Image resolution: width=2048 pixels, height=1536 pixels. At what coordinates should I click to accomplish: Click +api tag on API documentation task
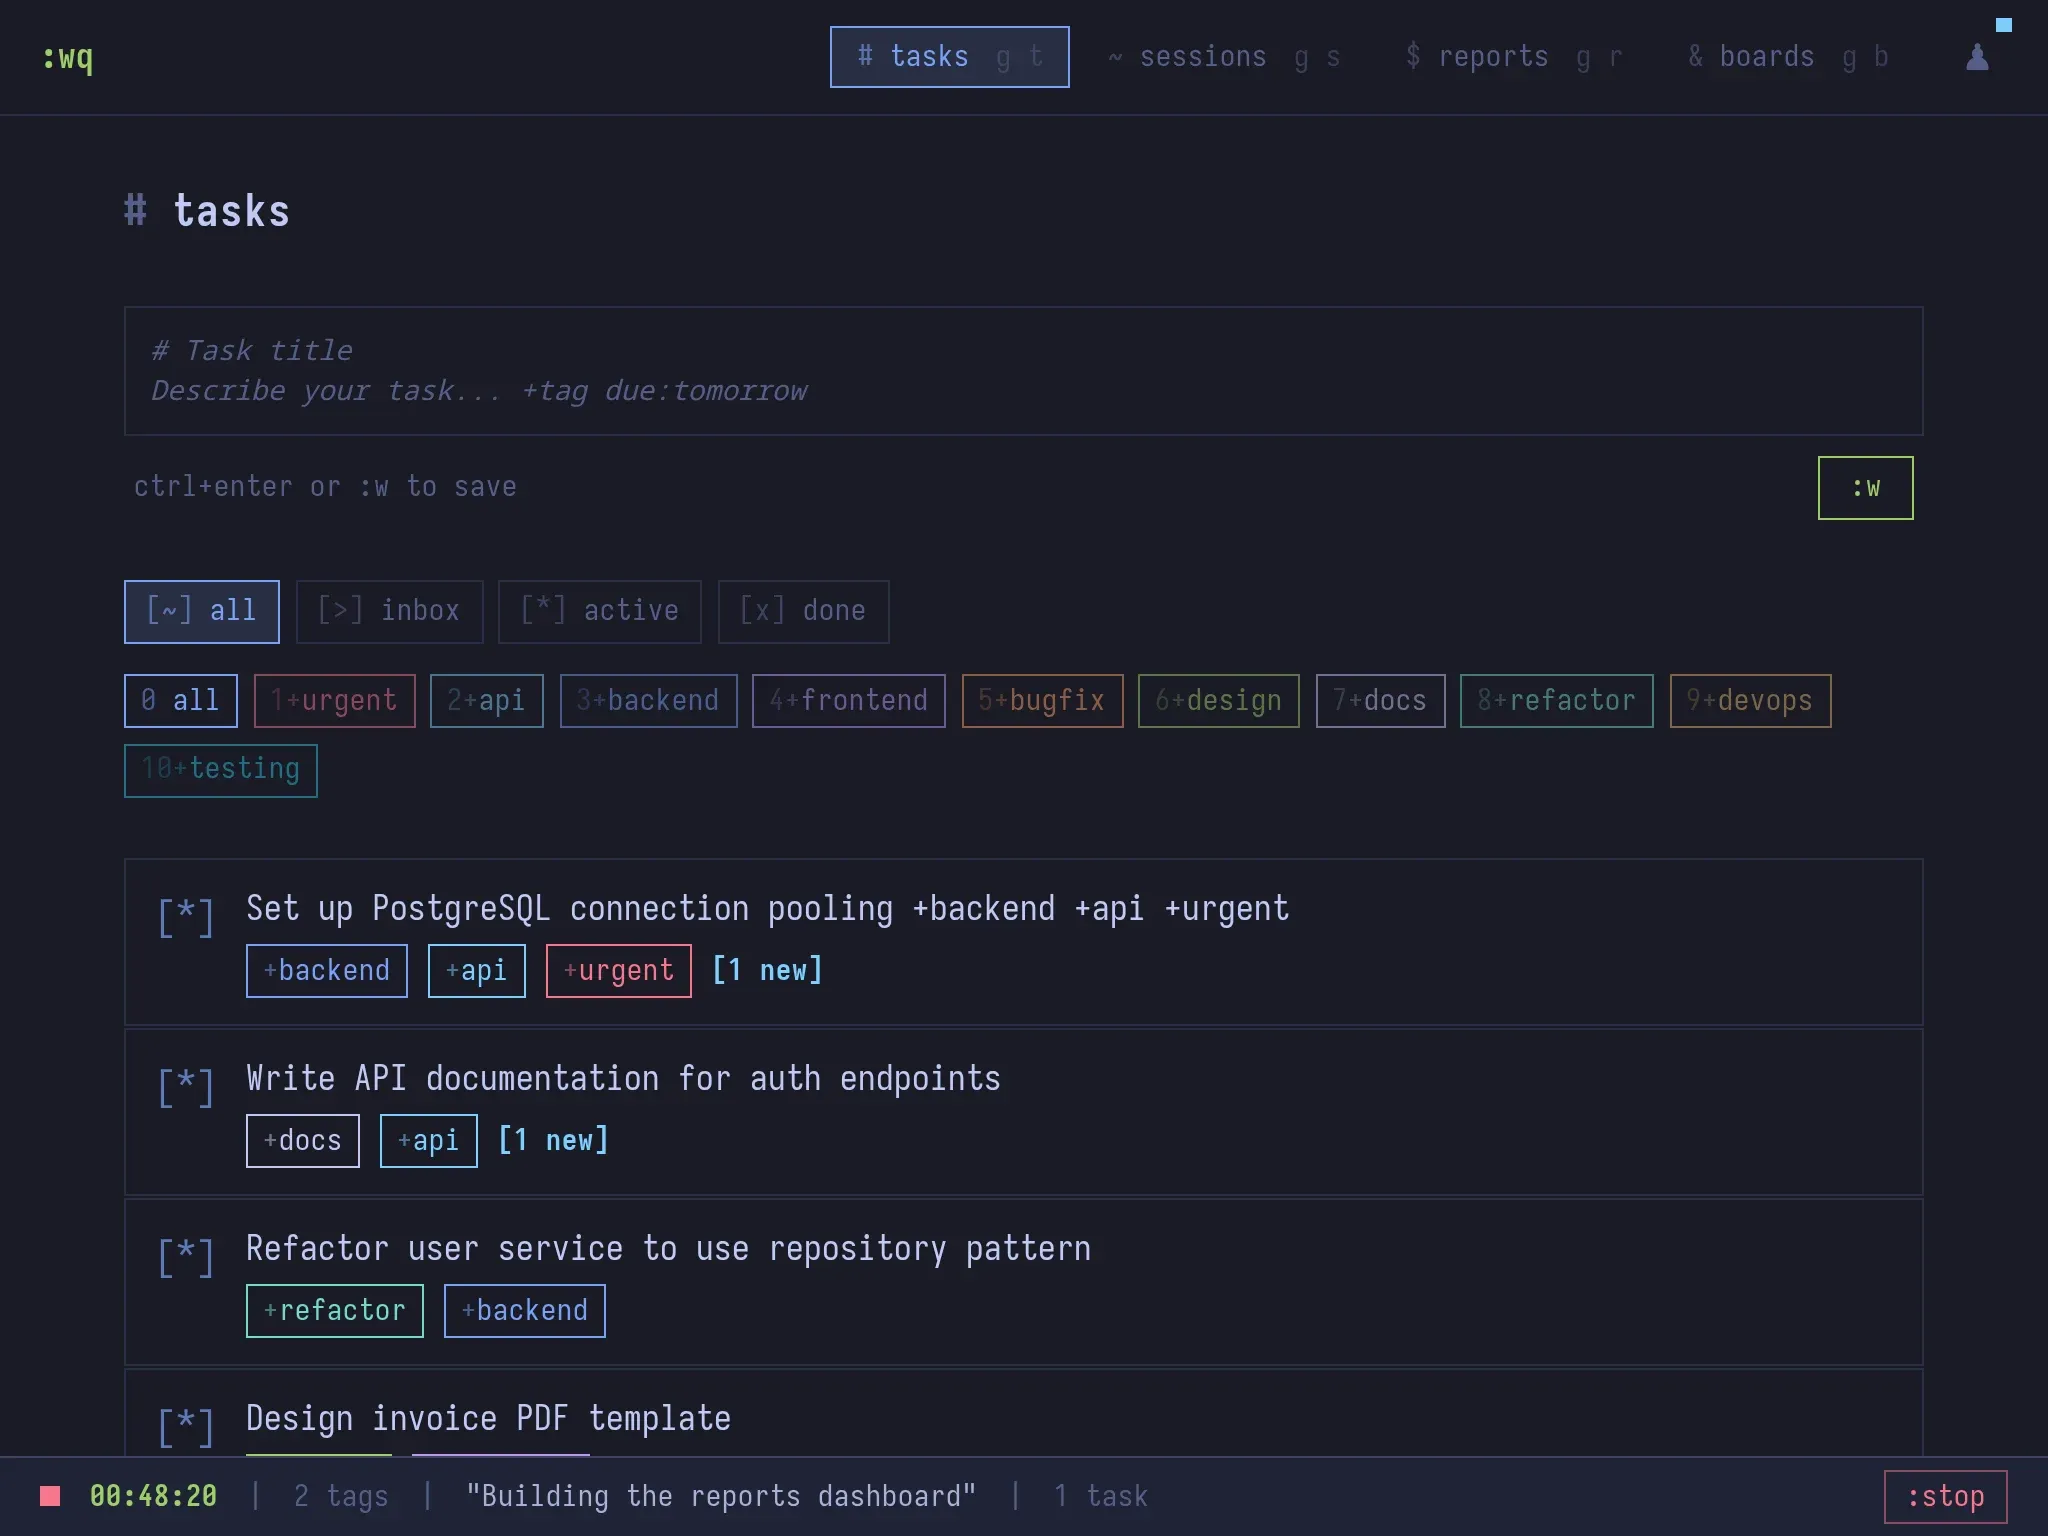click(428, 1140)
